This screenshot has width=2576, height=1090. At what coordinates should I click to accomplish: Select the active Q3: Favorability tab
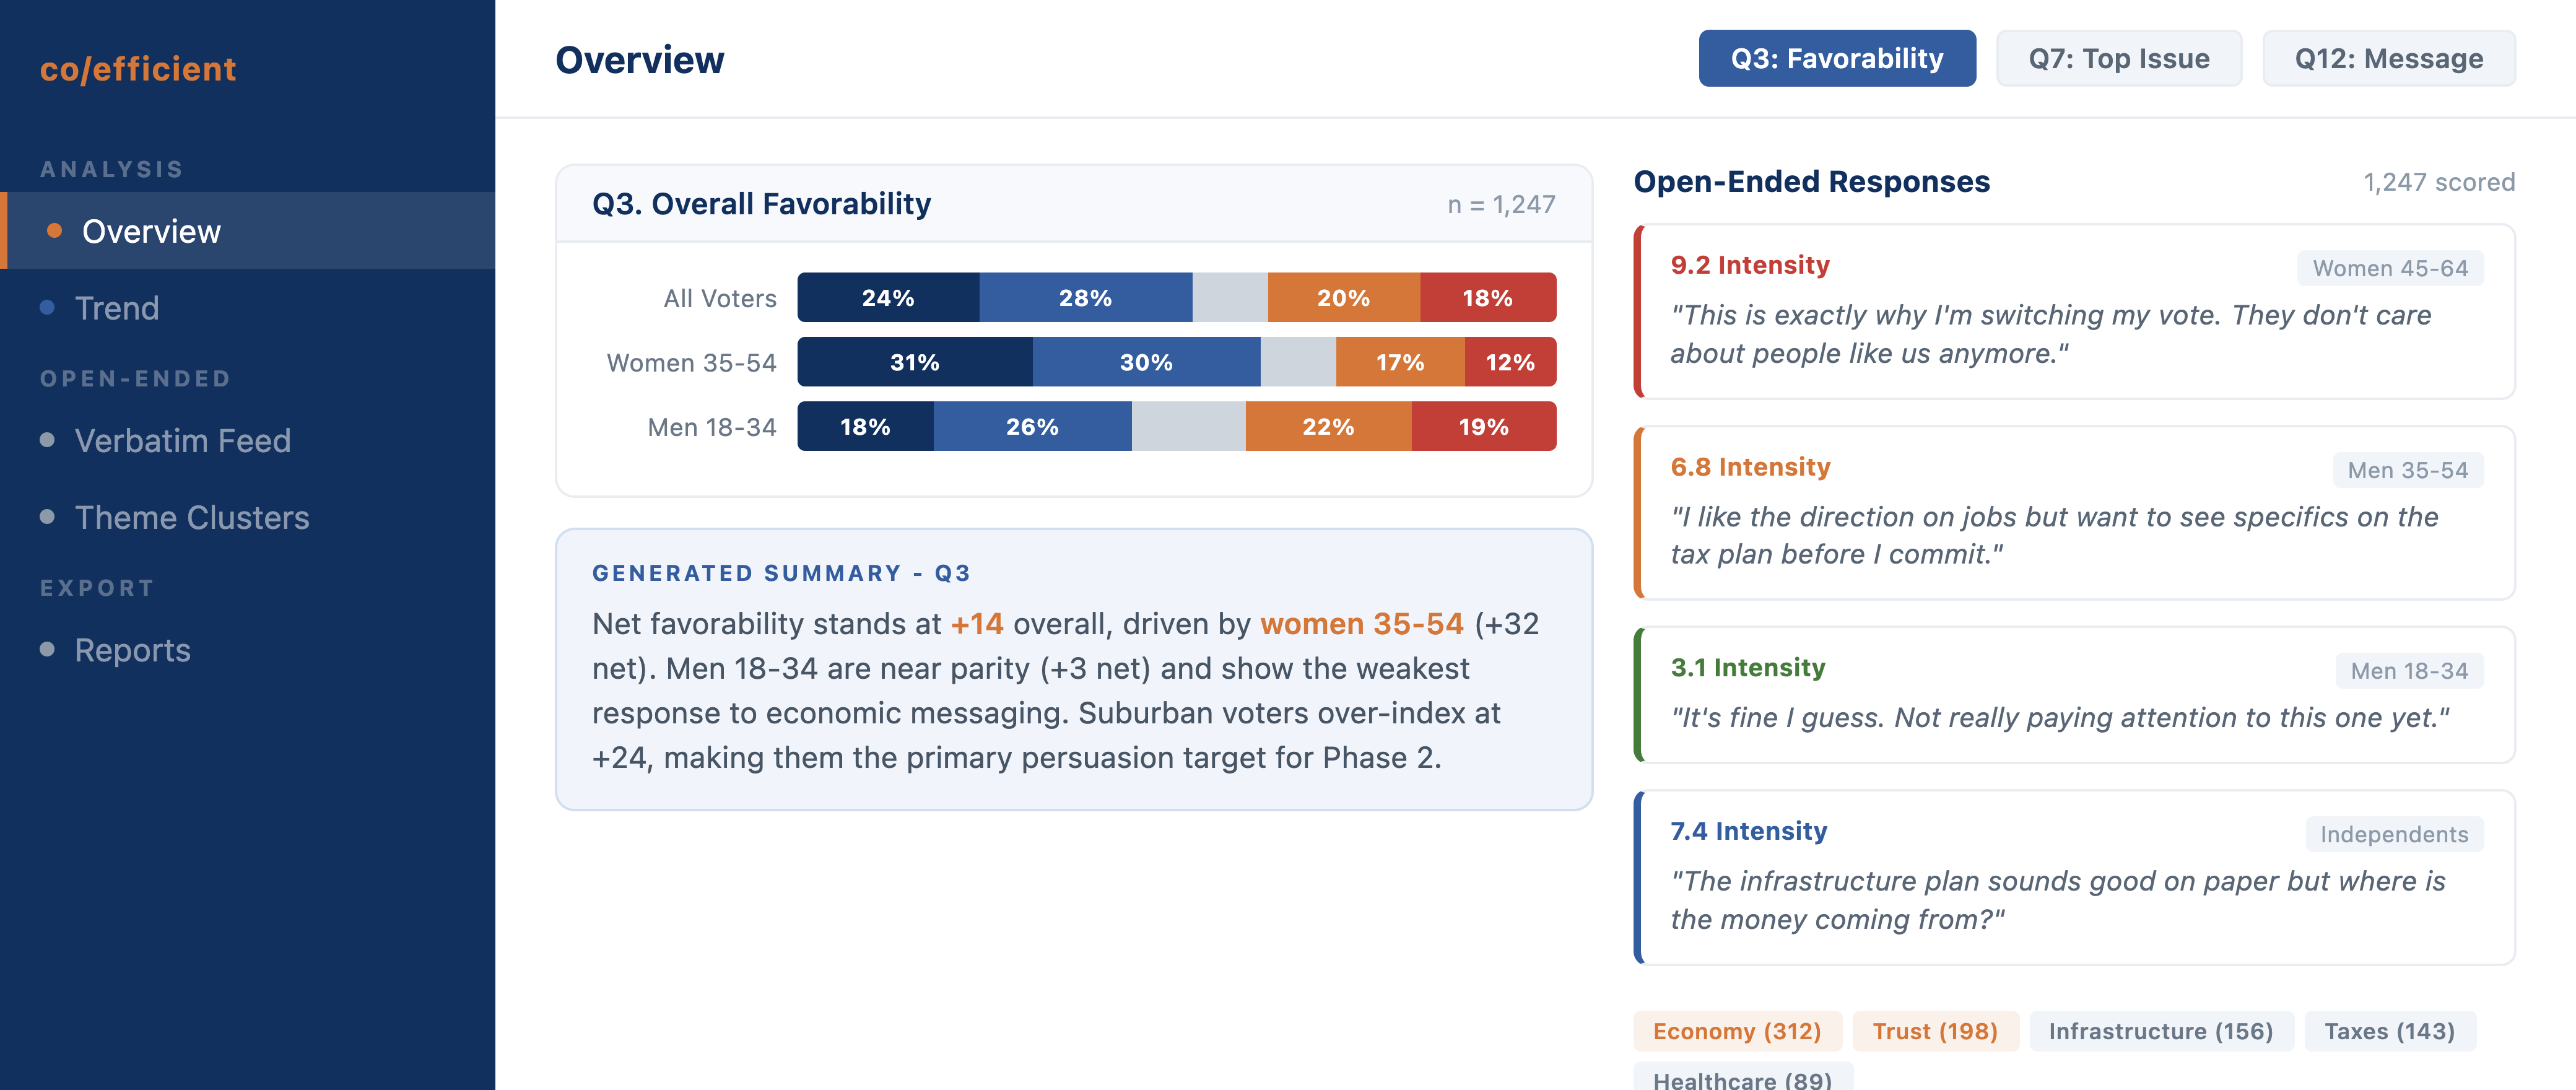(1837, 58)
